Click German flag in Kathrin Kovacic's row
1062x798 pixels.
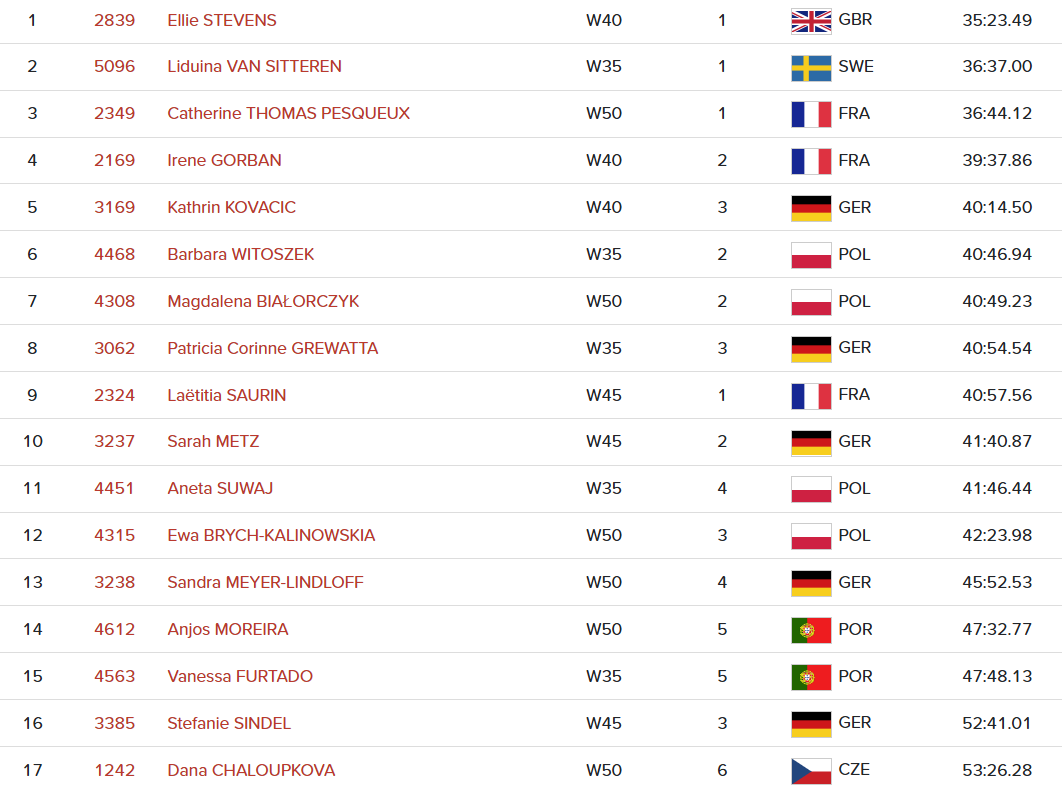click(811, 208)
